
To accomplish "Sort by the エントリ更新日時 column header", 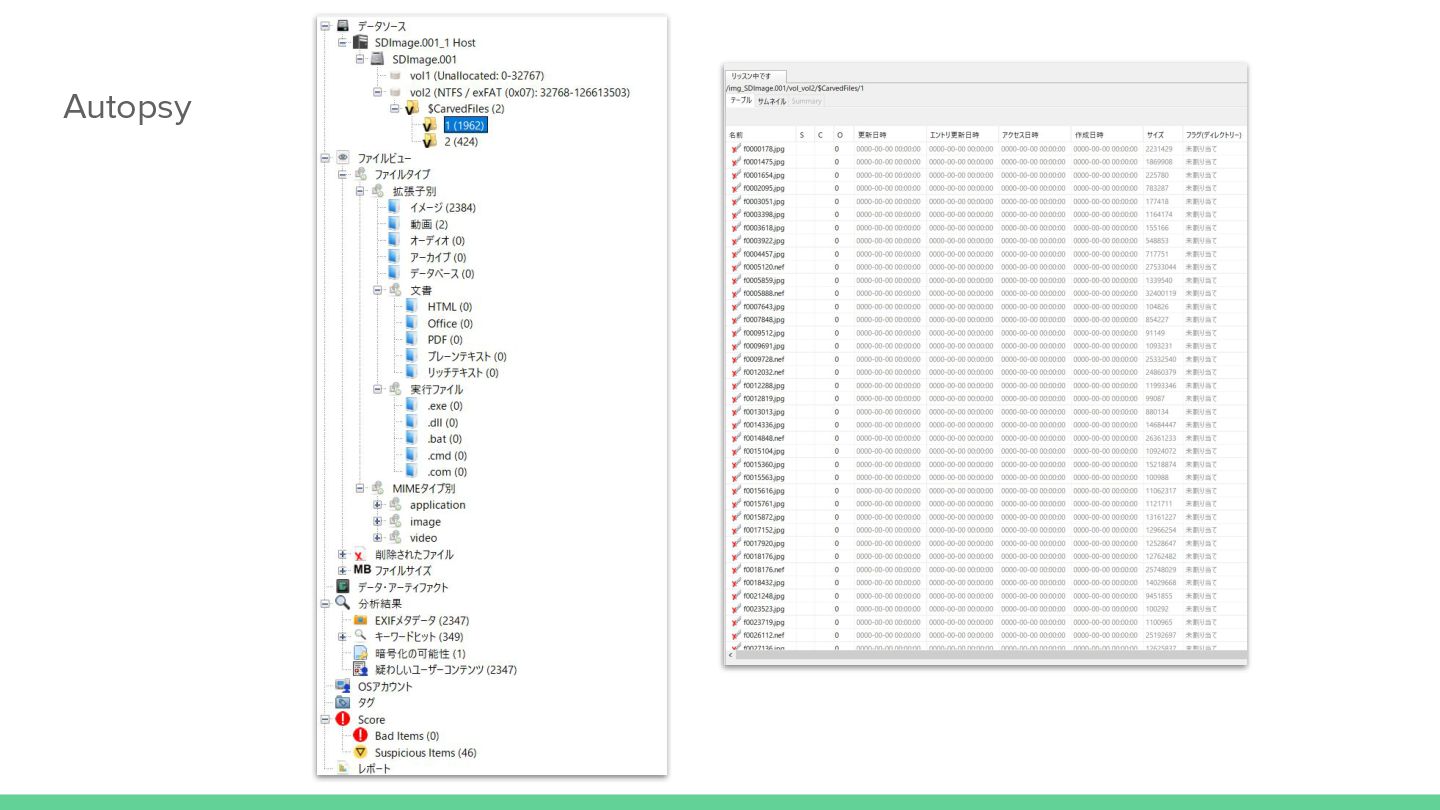I will (961, 134).
